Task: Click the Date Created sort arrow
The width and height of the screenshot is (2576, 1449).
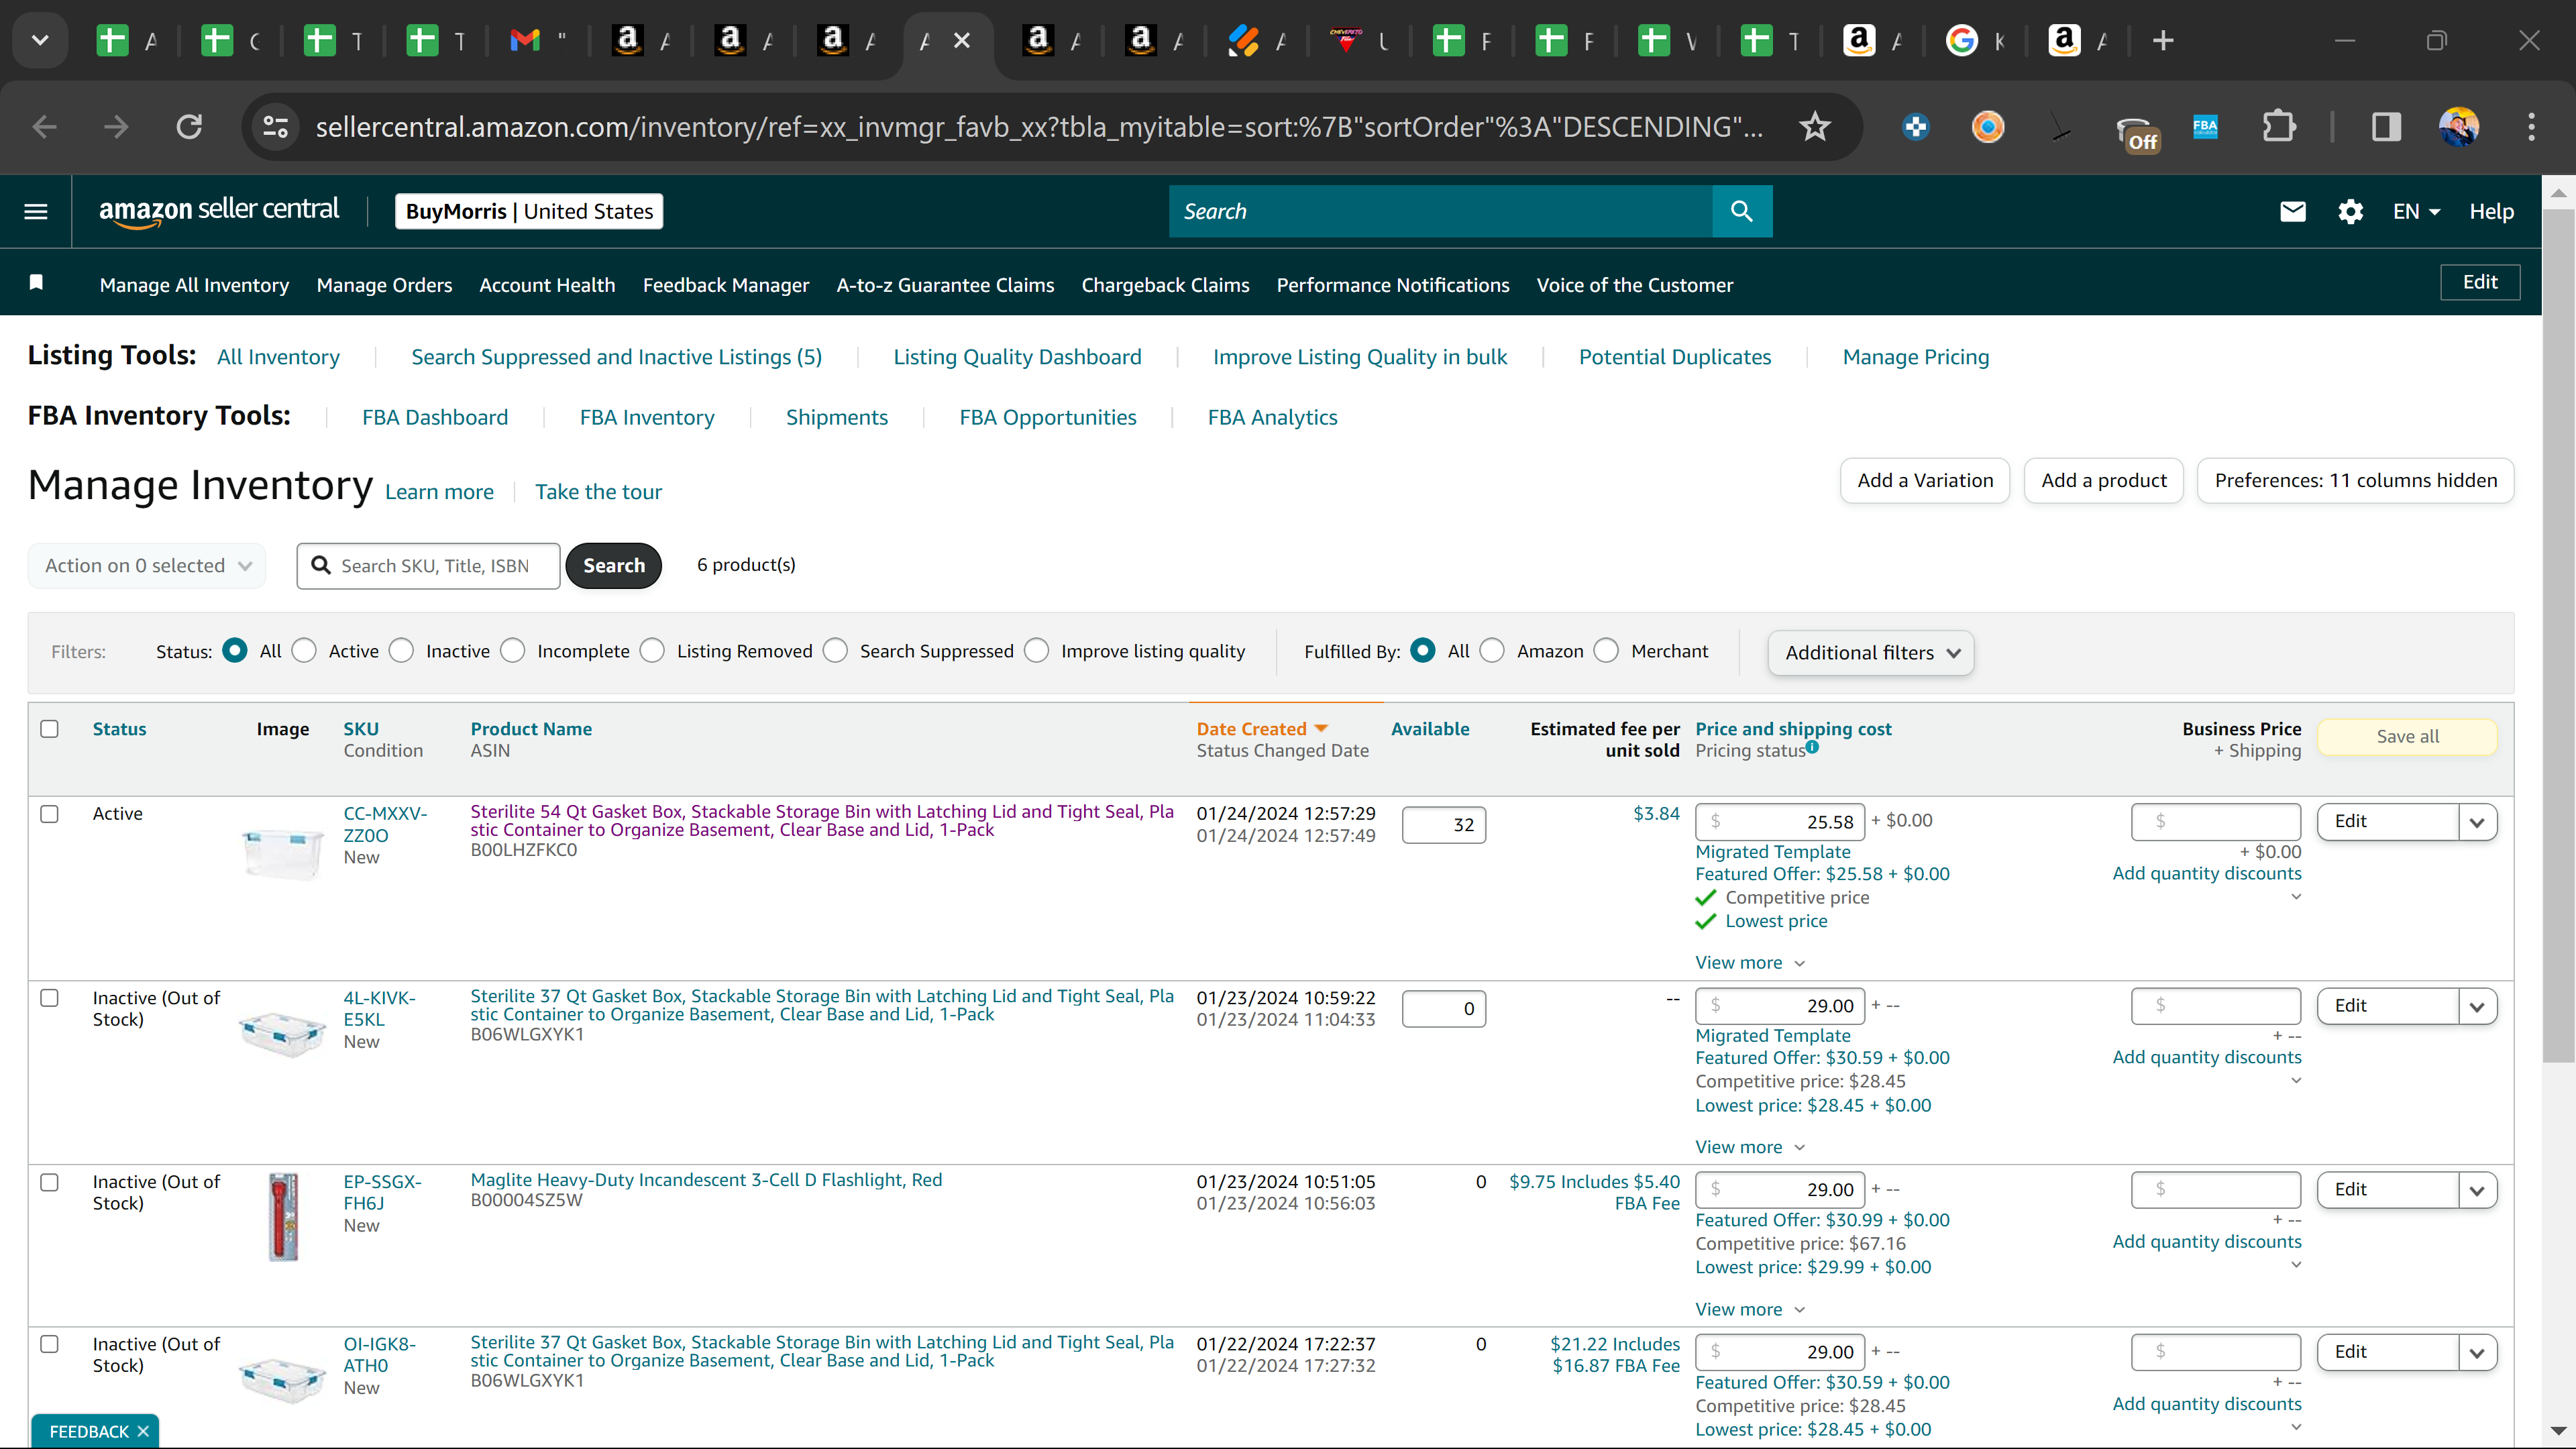Action: pos(1321,728)
